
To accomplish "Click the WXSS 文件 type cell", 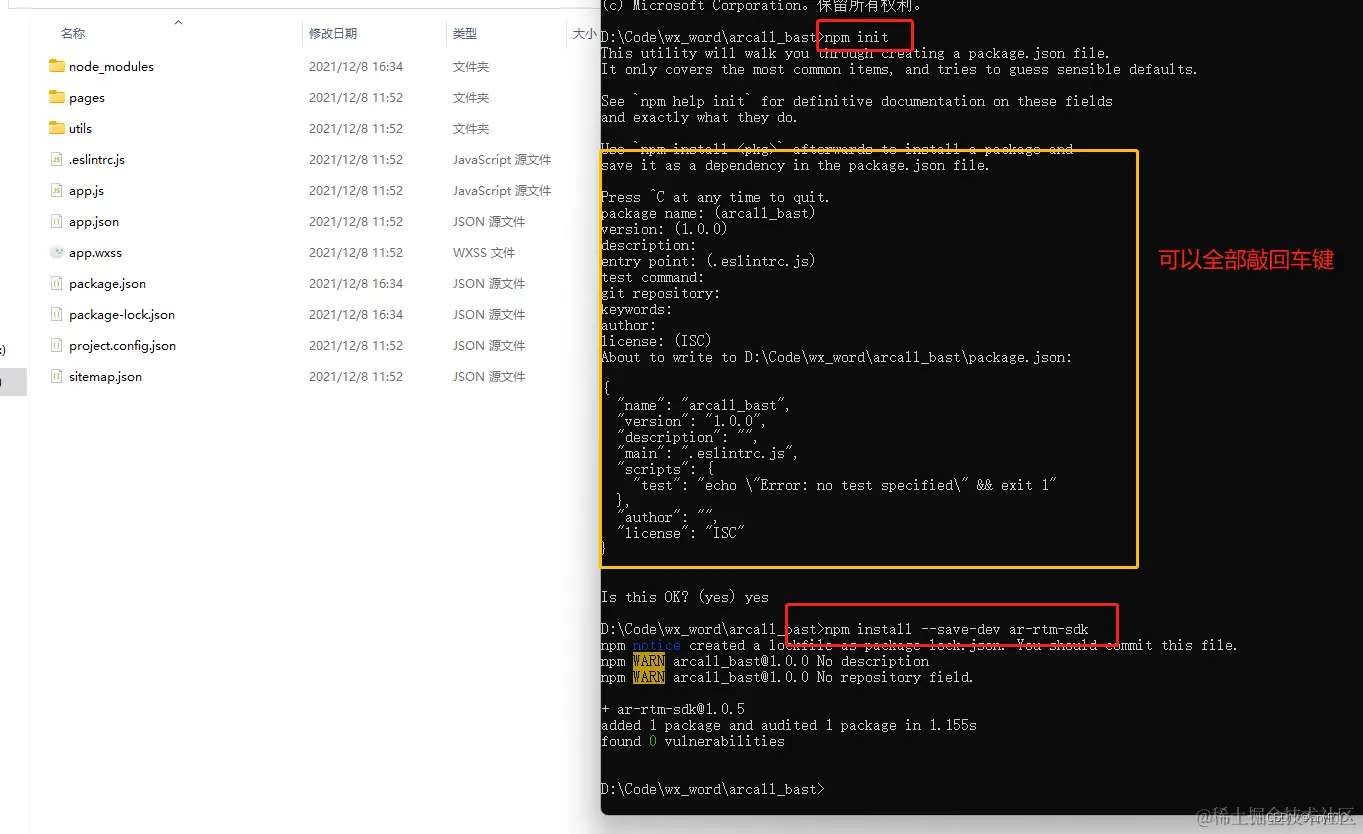I will [x=484, y=253].
